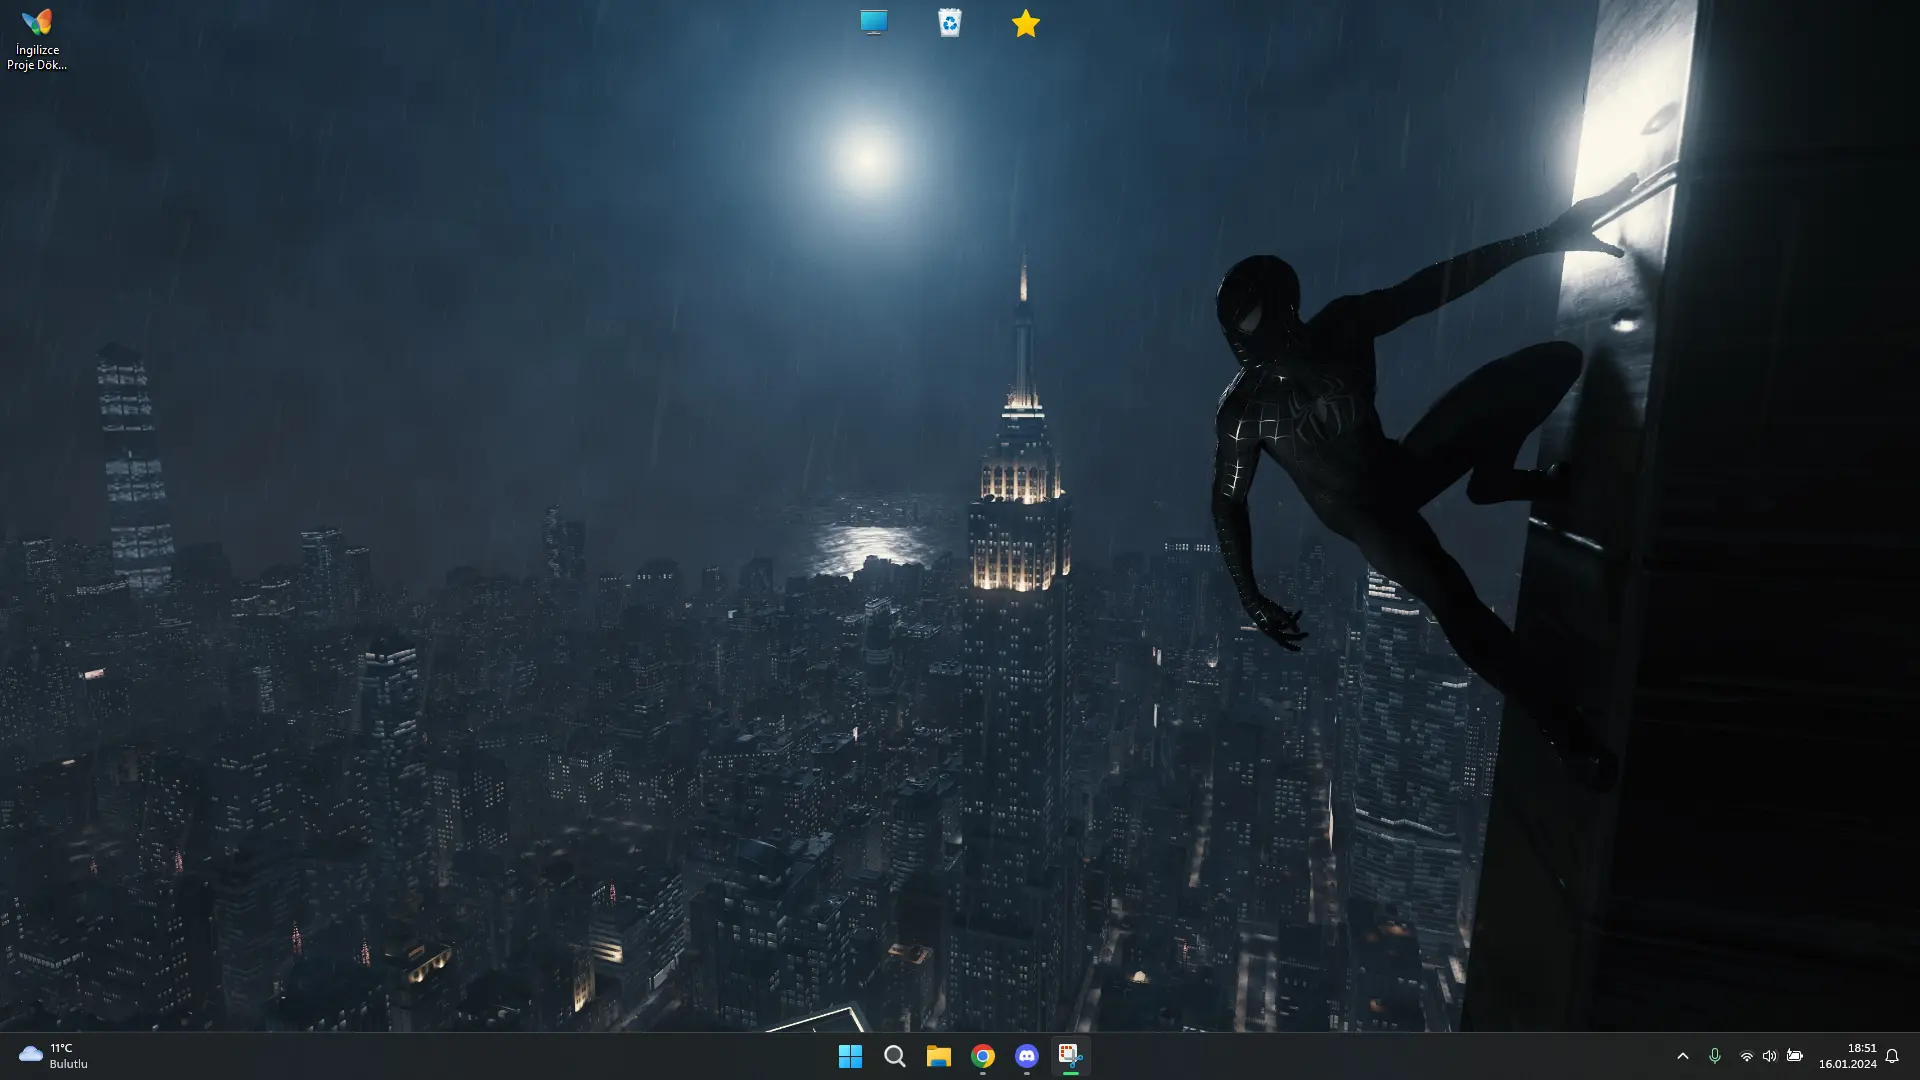Open the Windows Start menu
The width and height of the screenshot is (1920, 1080).
tap(850, 1056)
